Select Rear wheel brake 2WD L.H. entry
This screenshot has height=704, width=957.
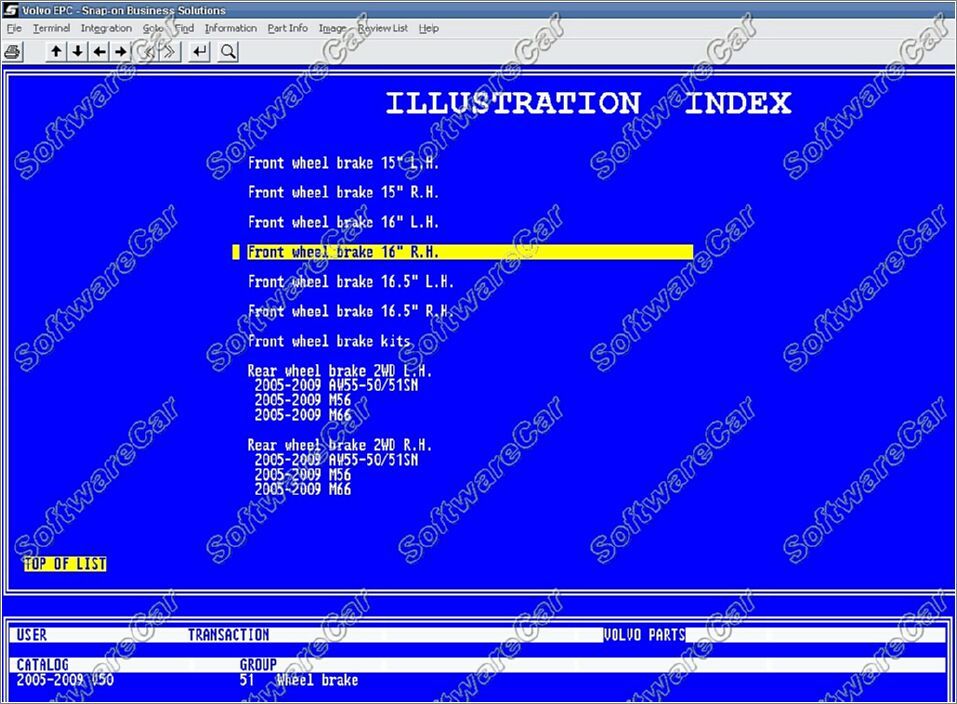tap(339, 371)
